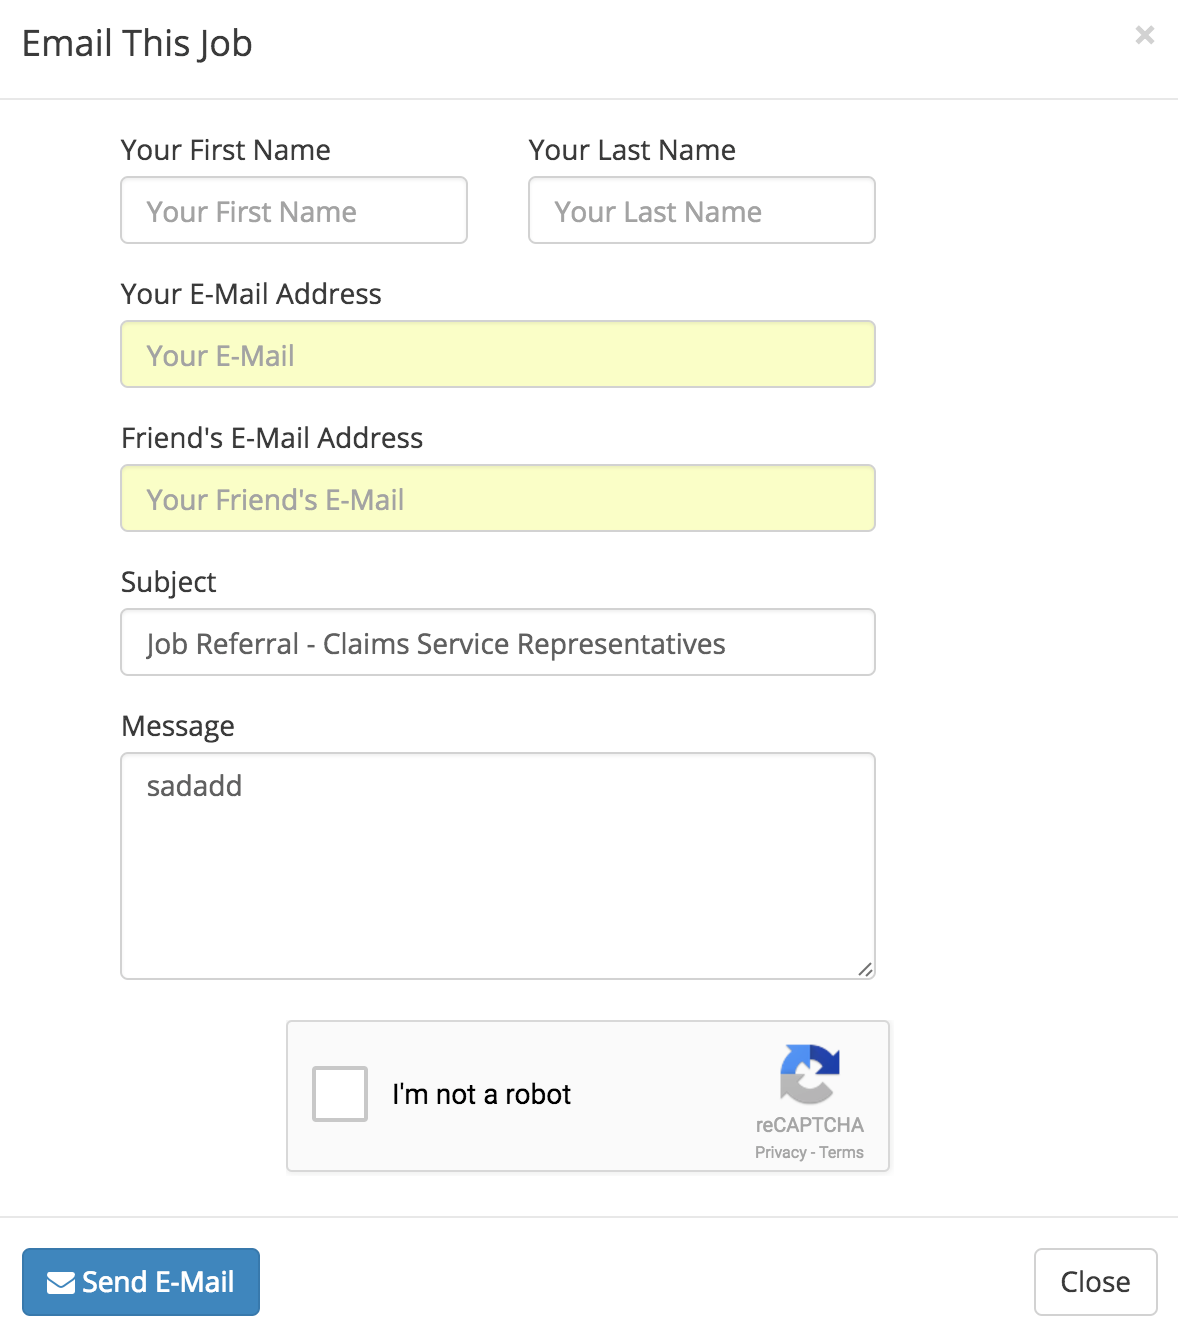Grab the Message box resize handle
This screenshot has width=1178, height=1330.
coord(865,969)
